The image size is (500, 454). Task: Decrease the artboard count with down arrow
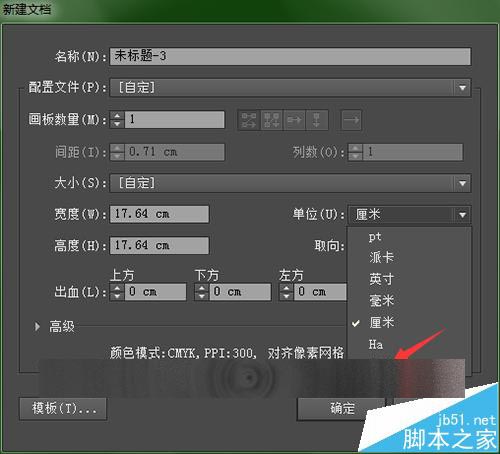click(x=117, y=124)
